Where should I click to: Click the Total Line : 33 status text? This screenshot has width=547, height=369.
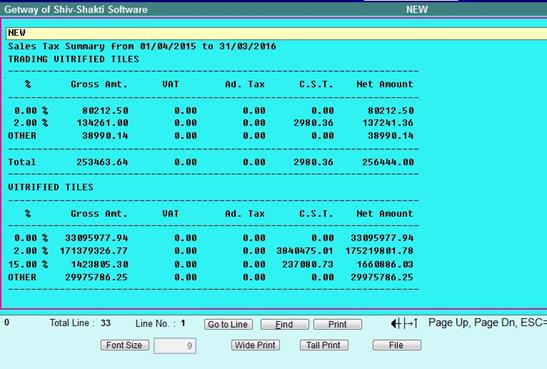tap(80, 323)
